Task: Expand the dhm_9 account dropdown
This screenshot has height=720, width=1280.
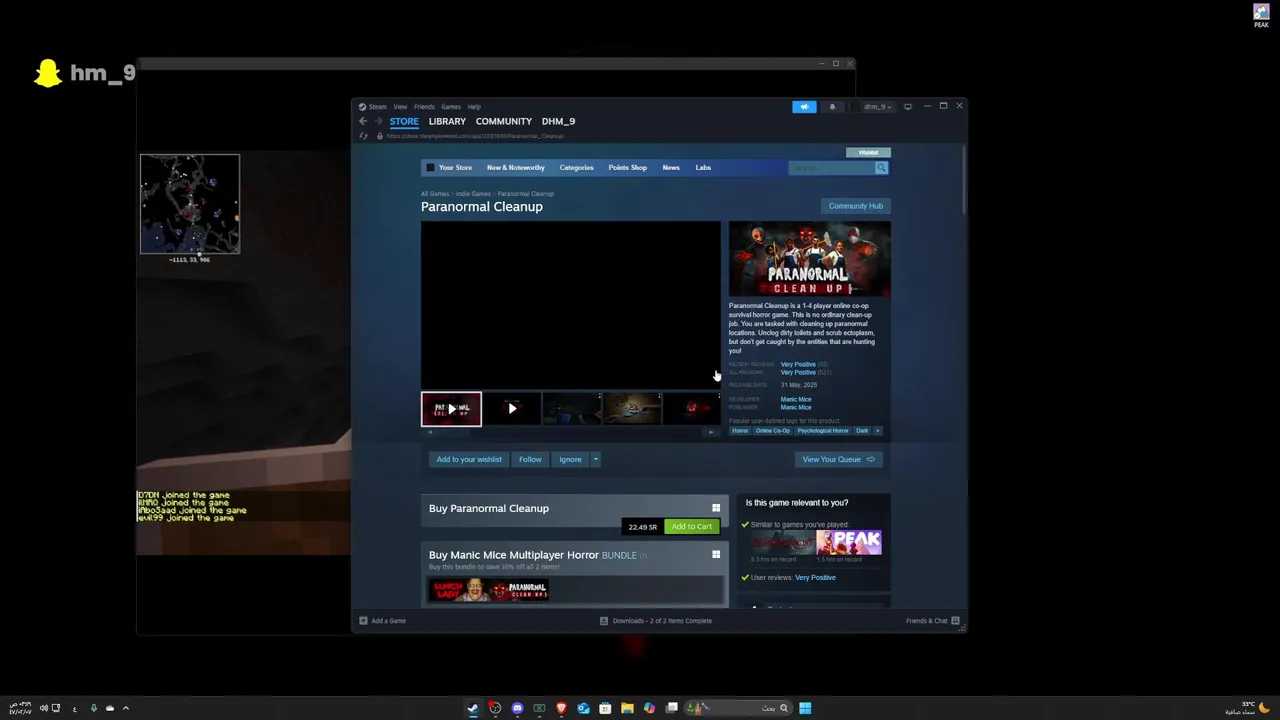Action: [x=877, y=106]
